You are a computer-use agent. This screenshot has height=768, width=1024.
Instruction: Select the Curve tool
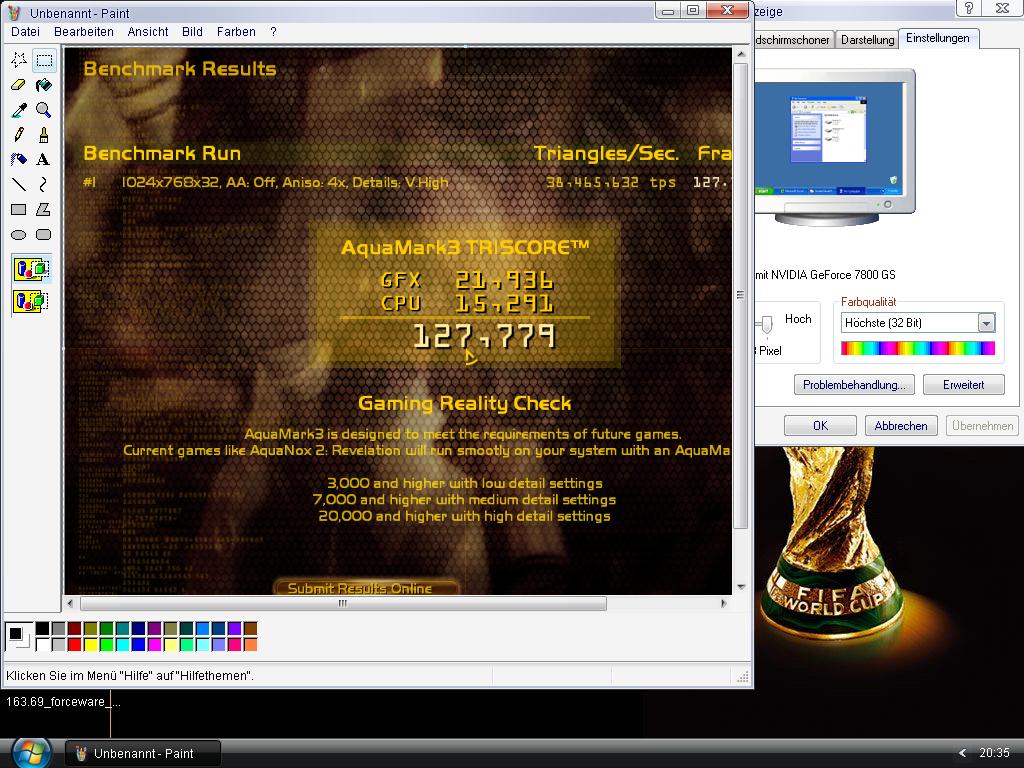[x=44, y=185]
